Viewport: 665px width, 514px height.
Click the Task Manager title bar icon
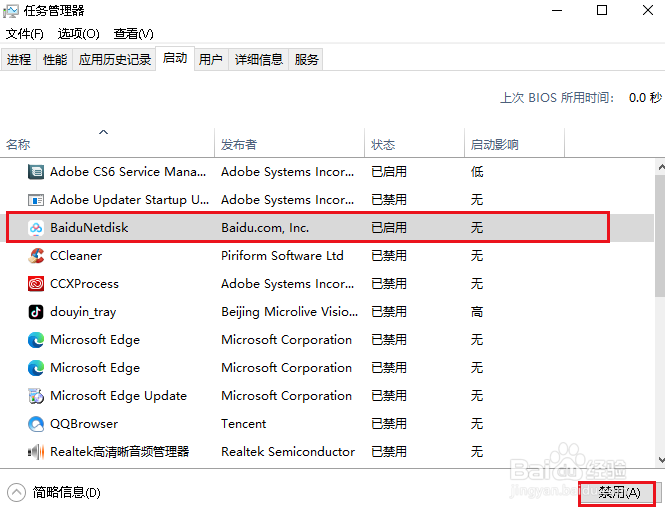[x=11, y=11]
